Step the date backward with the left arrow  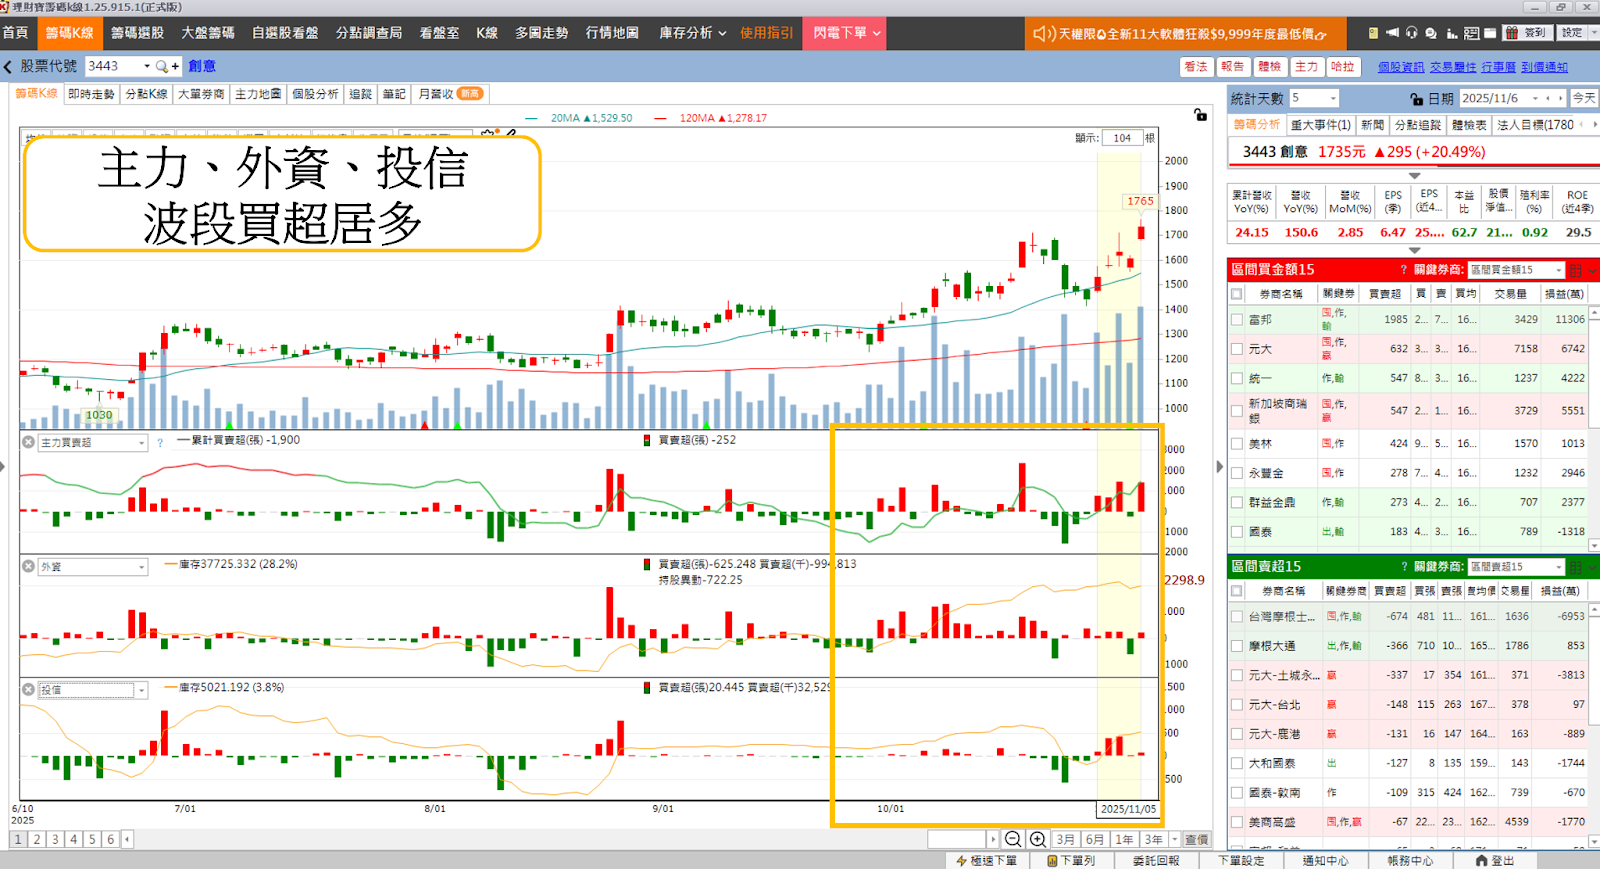coord(1549,98)
